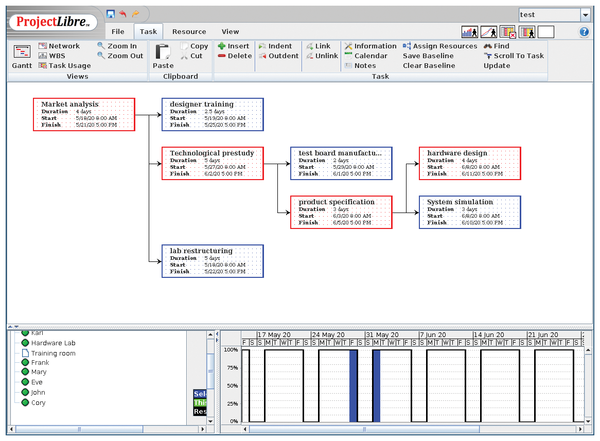Viewport: 600px width, 441px height.
Task: Switch to the Network view
Action: 59,46
